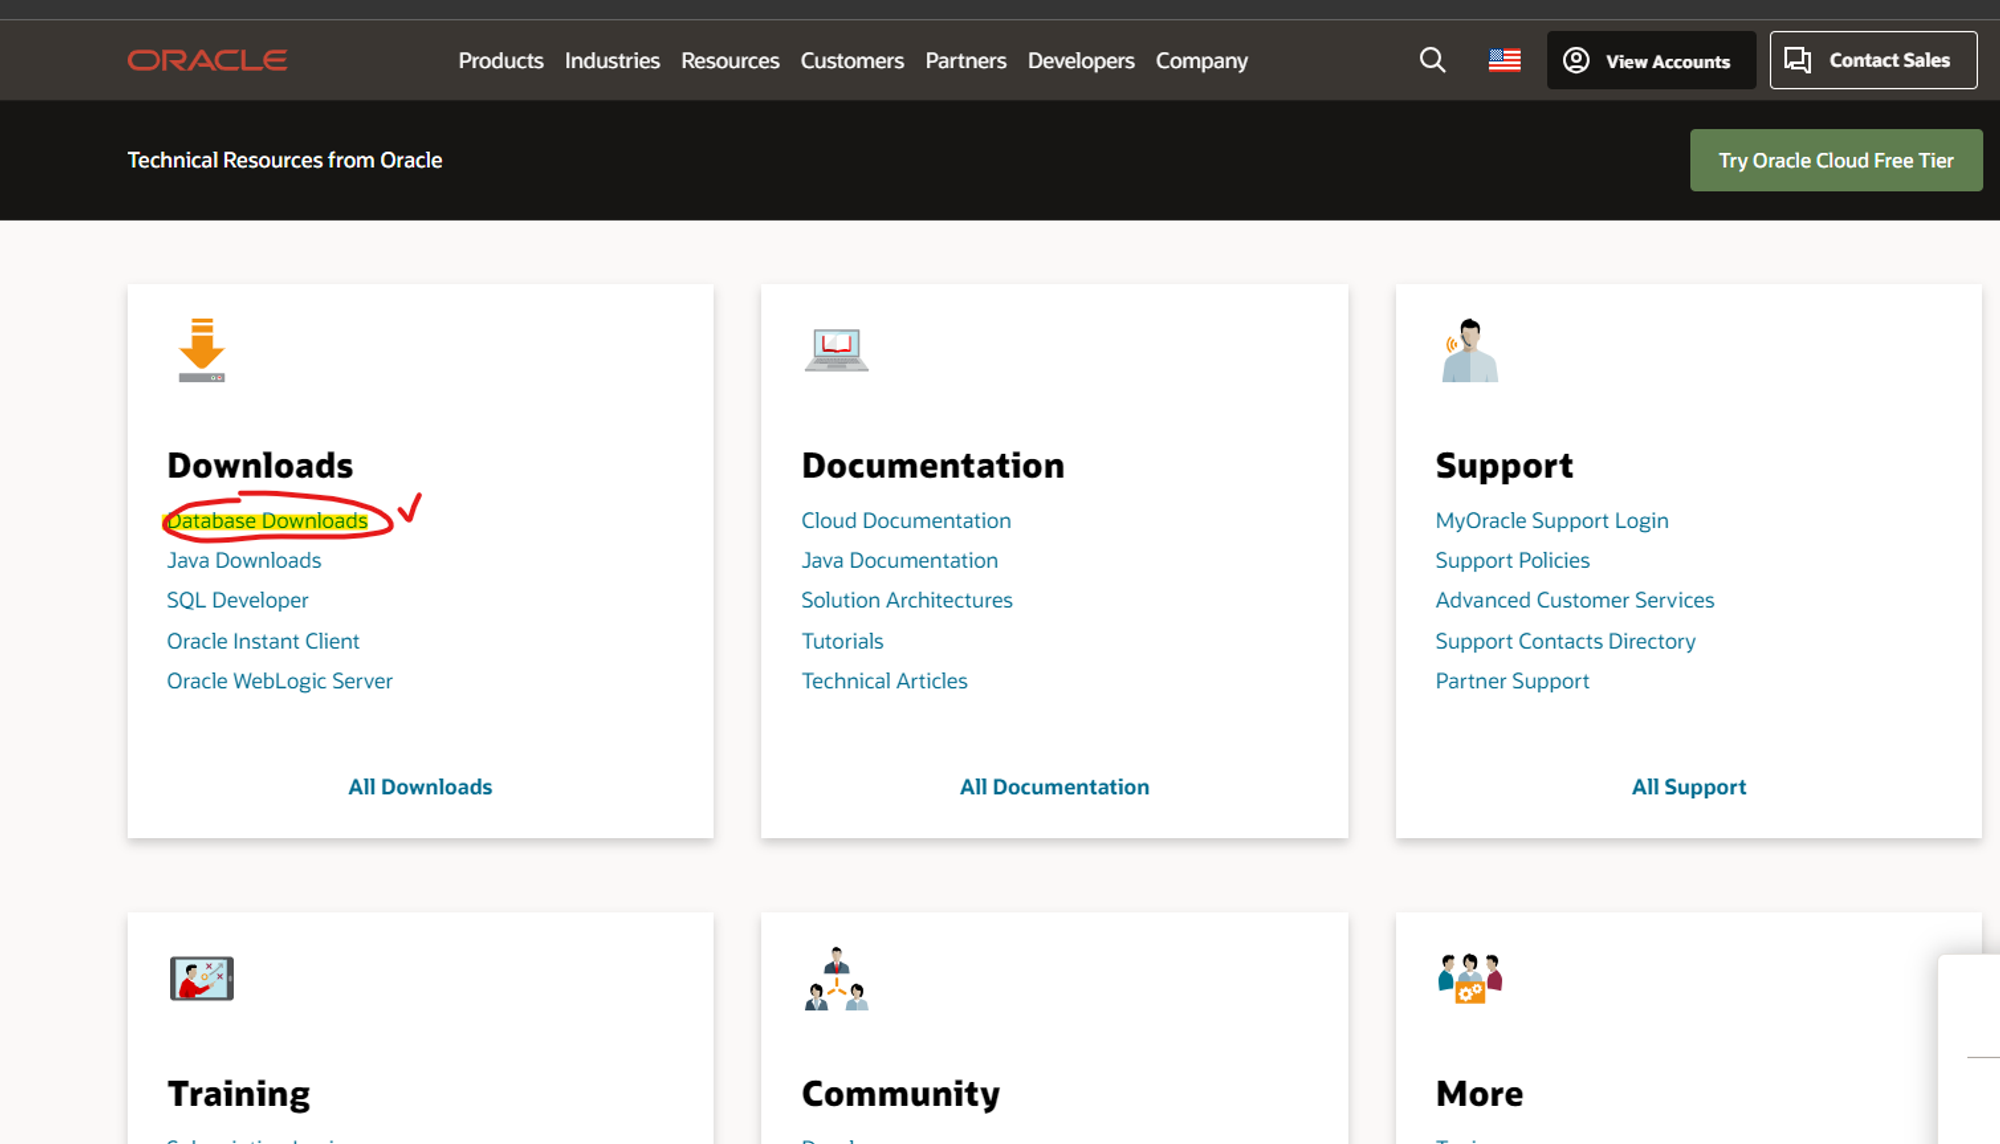Open the Technical Articles link
The width and height of the screenshot is (2000, 1144).
pos(885,681)
